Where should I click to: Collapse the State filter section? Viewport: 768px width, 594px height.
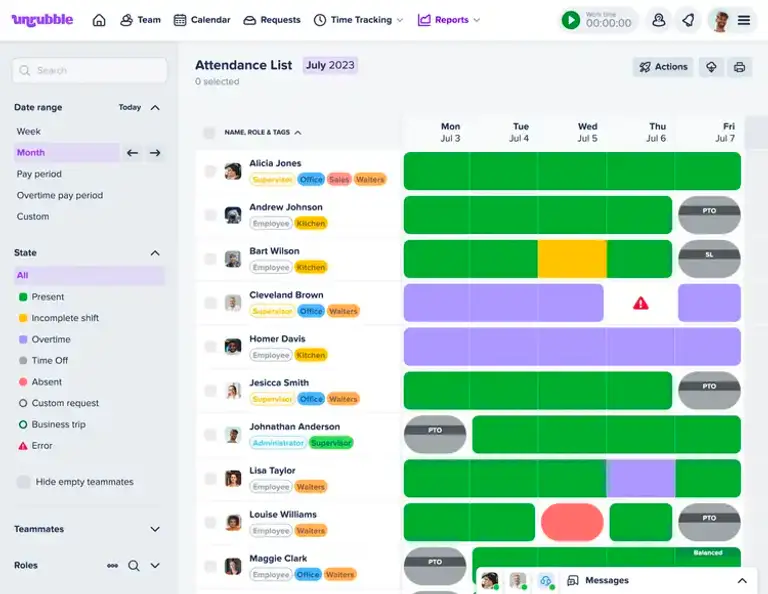(155, 253)
